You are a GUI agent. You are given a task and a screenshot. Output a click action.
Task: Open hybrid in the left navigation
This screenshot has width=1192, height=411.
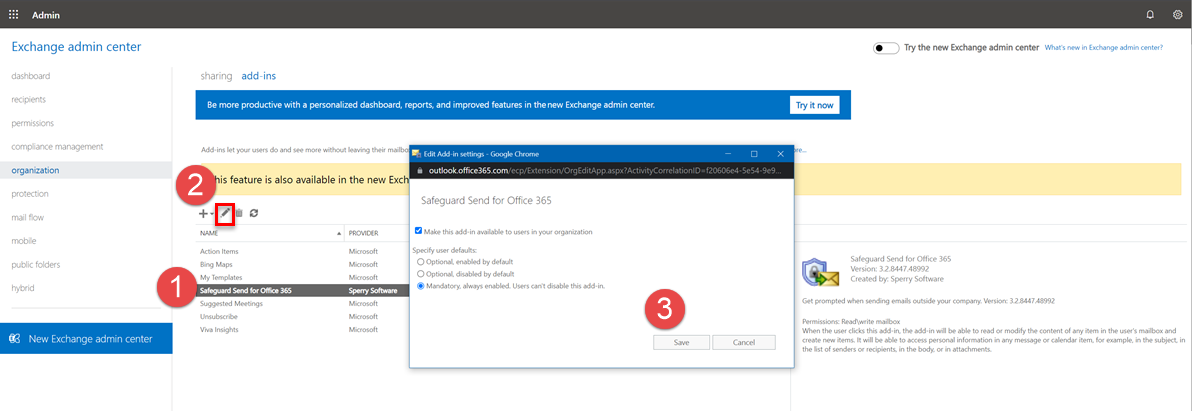click(x=23, y=288)
